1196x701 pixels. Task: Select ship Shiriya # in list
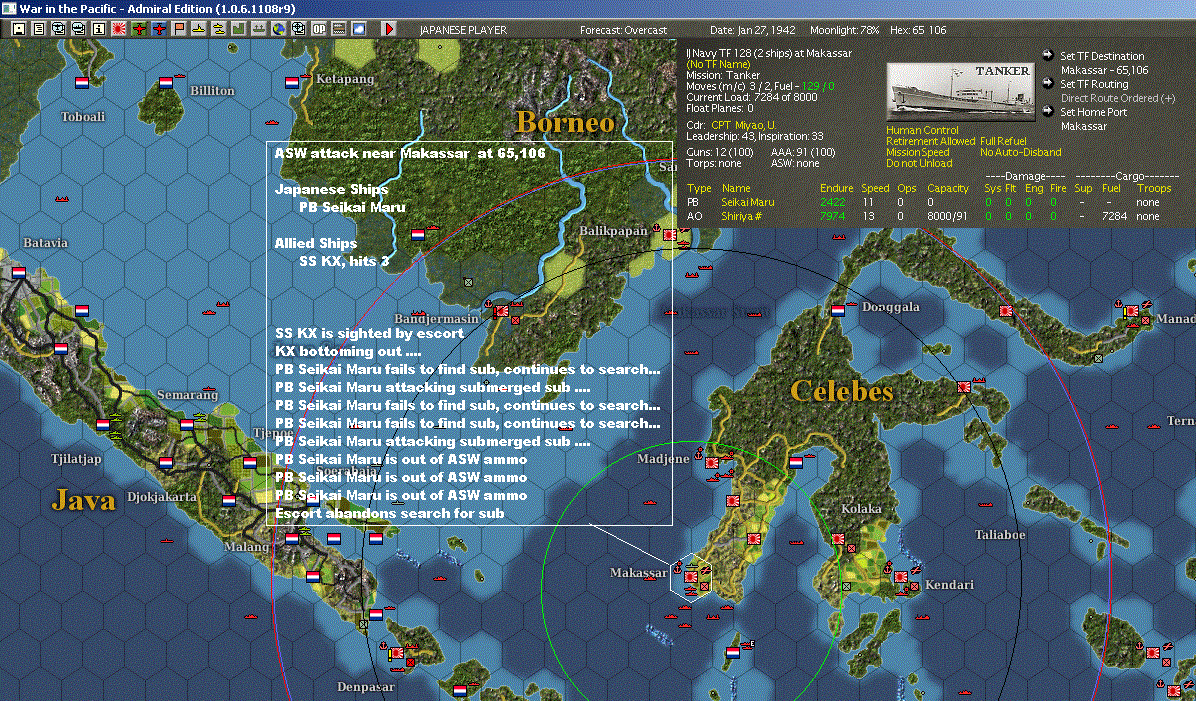coord(741,216)
